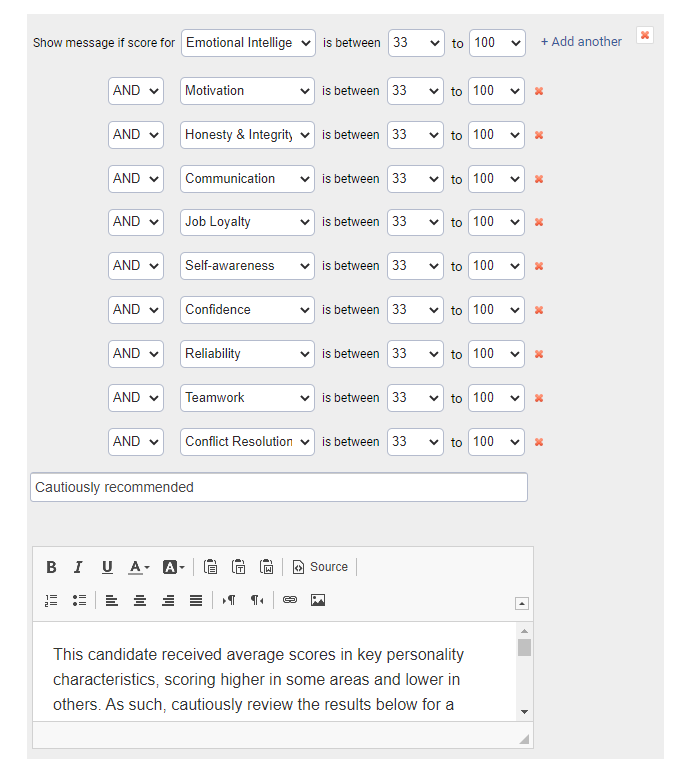Click the editor resize handle corner
This screenshot has width=677, height=775.
524,739
